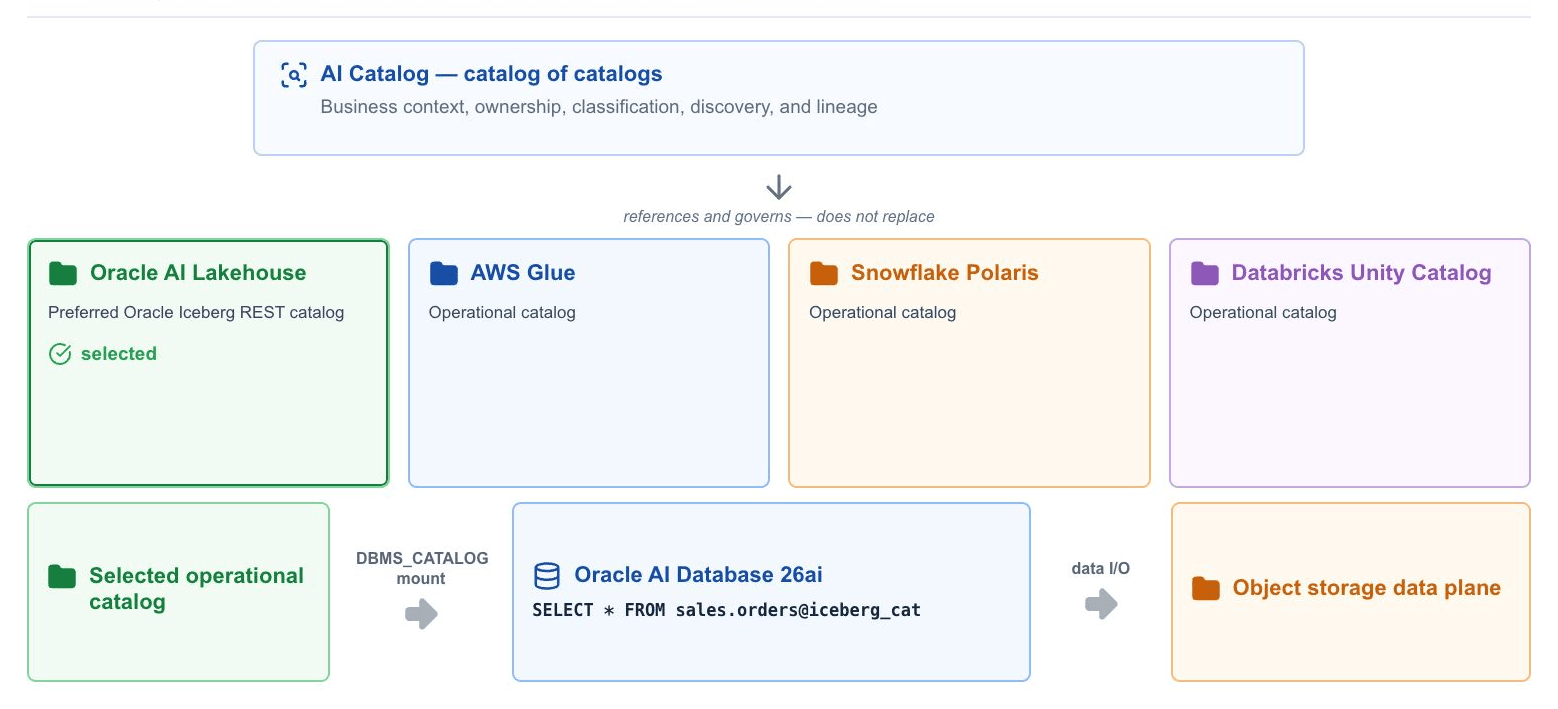This screenshot has width=1558, height=709.
Task: Click the purple Databricks Unity Catalog folder icon
Action: [1204, 273]
